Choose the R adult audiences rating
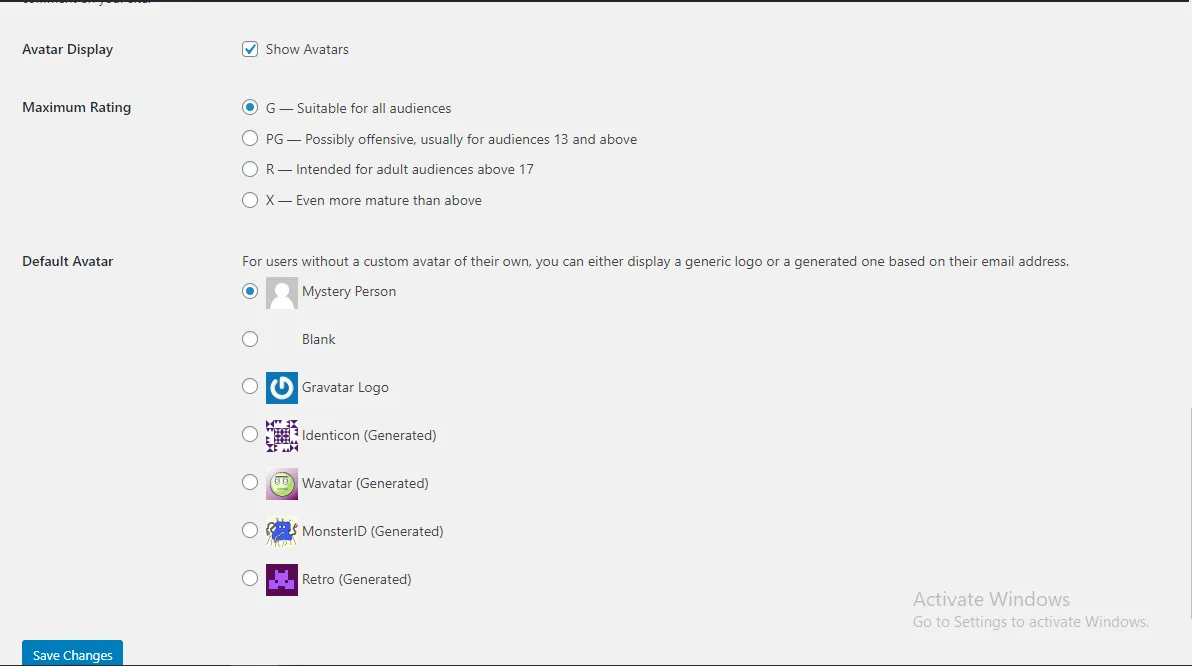The height and width of the screenshot is (666, 1192). pos(250,169)
